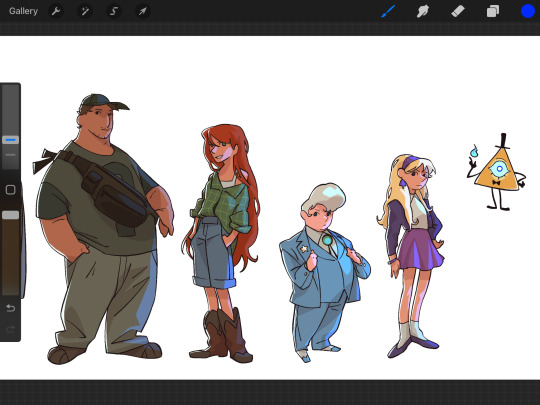Activate the Transform arrow tool
This screenshot has height=405, width=540.
tap(142, 11)
